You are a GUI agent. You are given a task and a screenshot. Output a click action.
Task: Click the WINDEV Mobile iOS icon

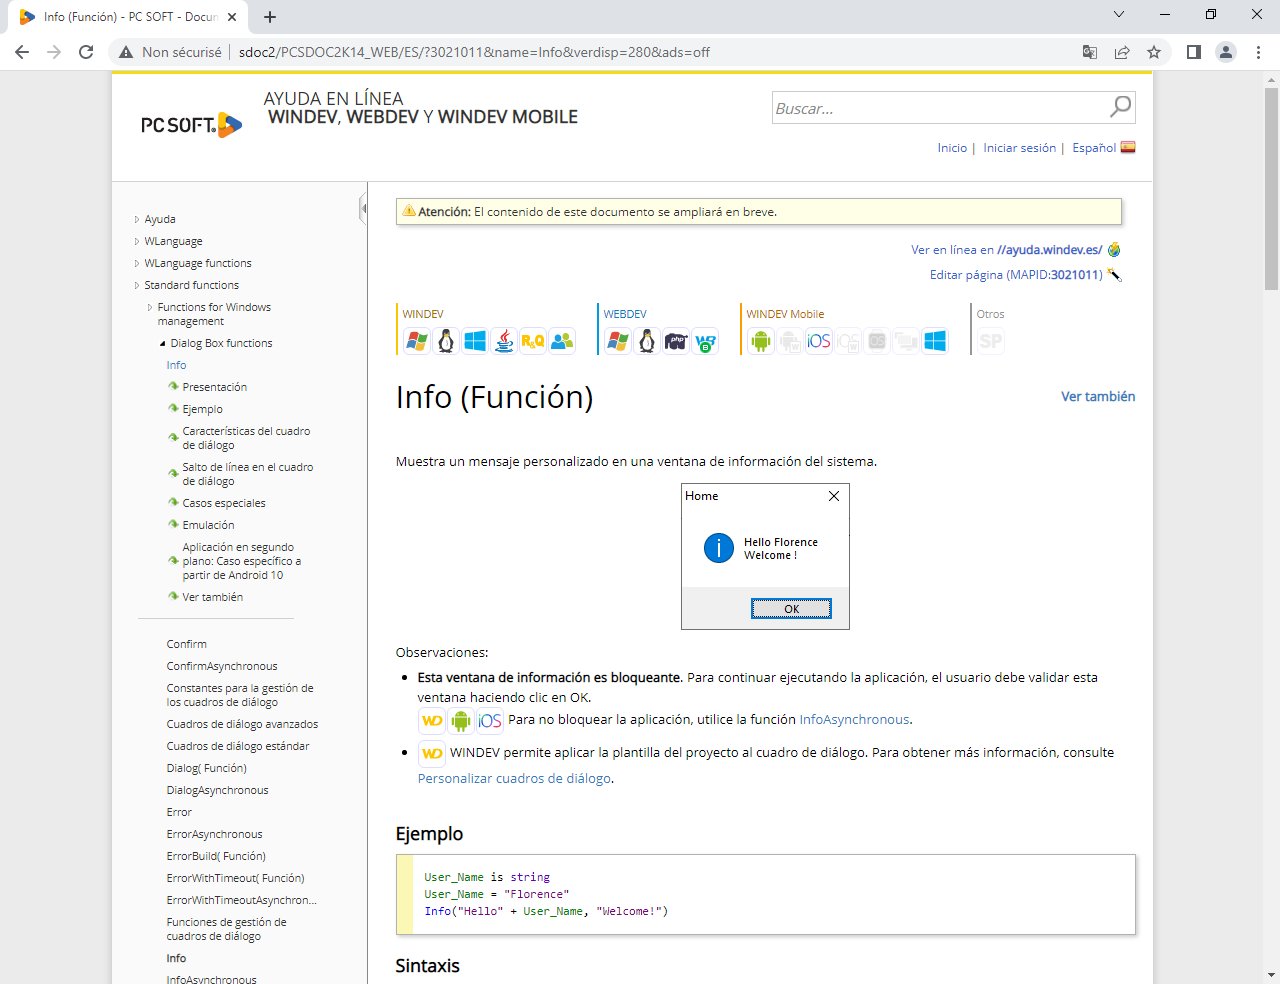(819, 341)
